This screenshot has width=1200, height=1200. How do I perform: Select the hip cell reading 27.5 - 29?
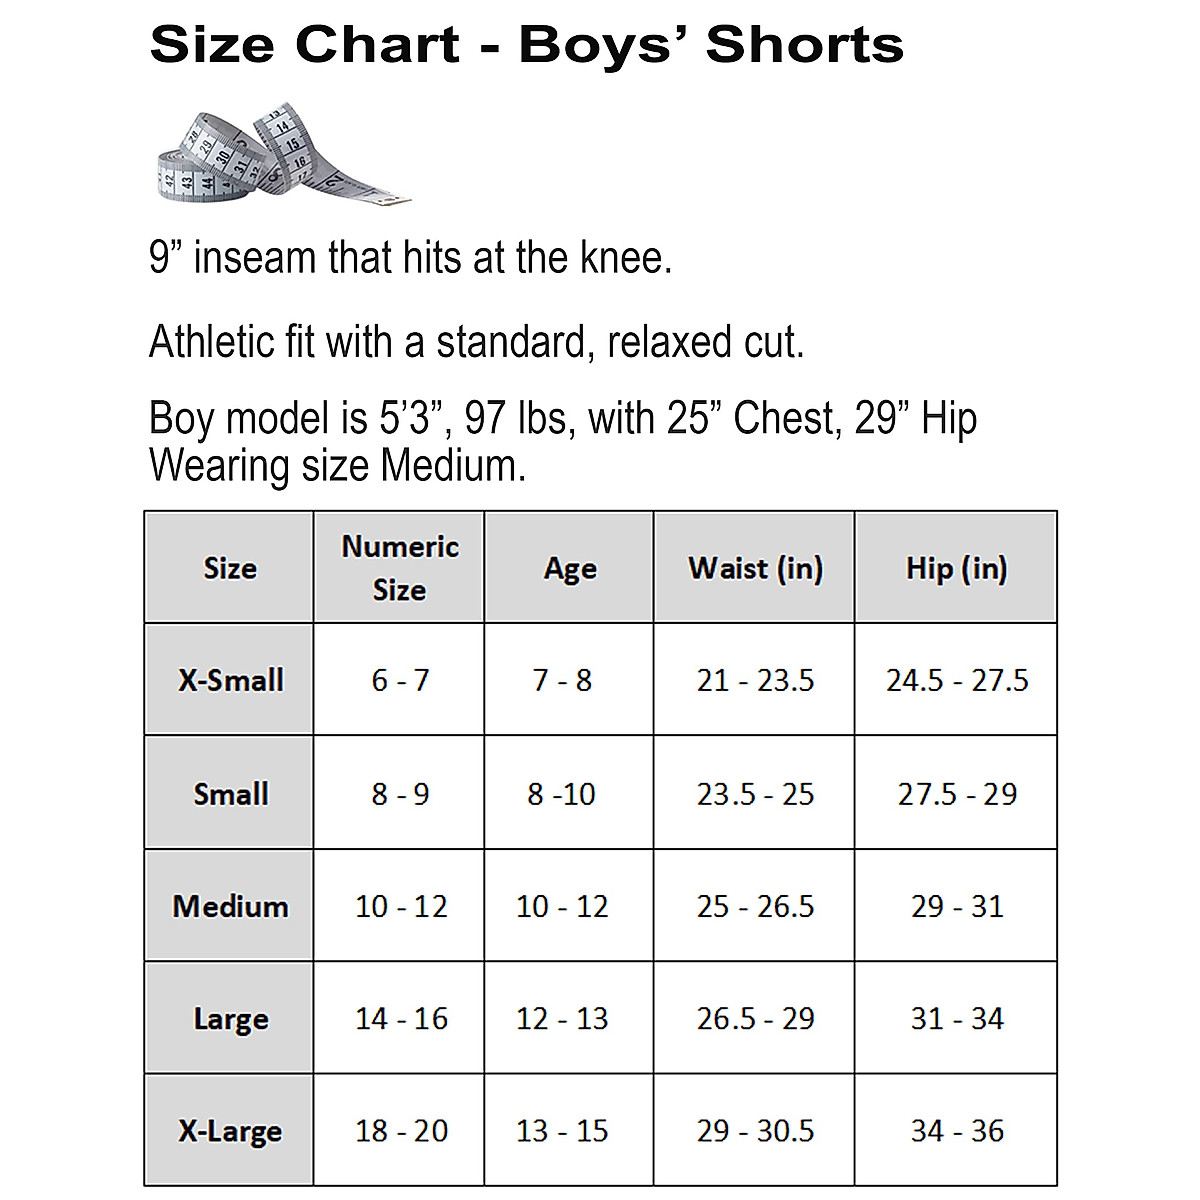[956, 793]
